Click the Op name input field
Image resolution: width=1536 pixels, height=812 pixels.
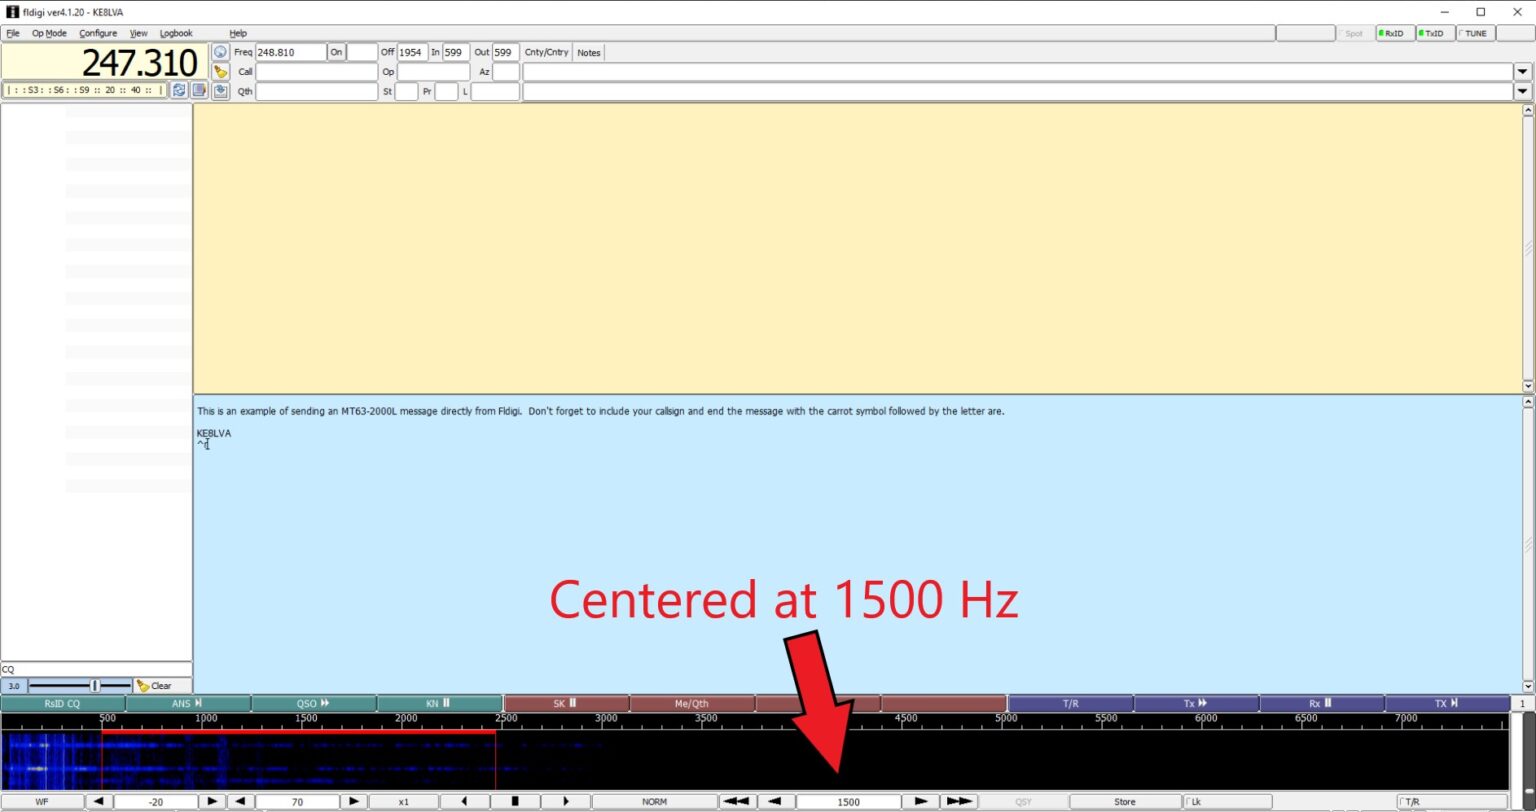(434, 72)
